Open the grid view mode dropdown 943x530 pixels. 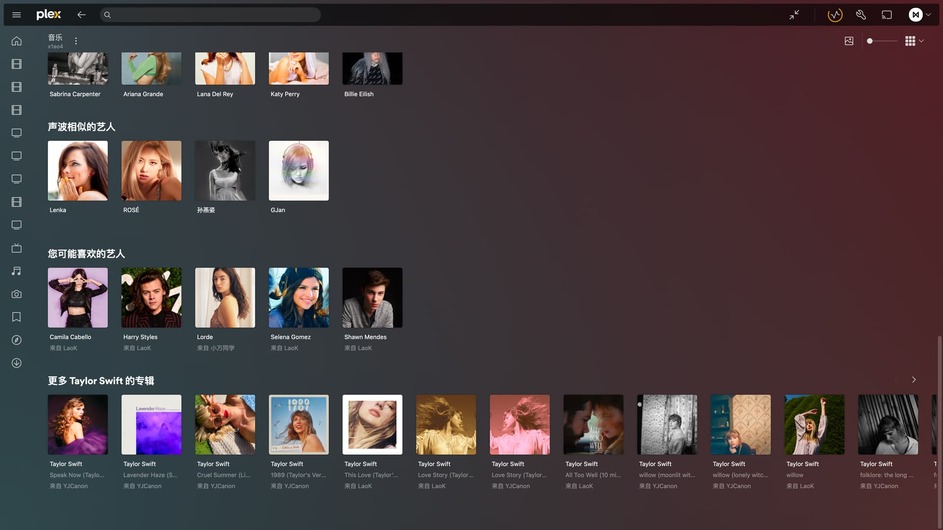[x=914, y=41]
